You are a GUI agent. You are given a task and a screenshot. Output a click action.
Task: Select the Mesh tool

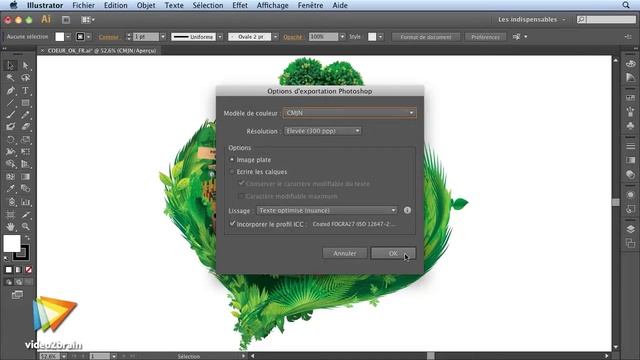[11, 177]
